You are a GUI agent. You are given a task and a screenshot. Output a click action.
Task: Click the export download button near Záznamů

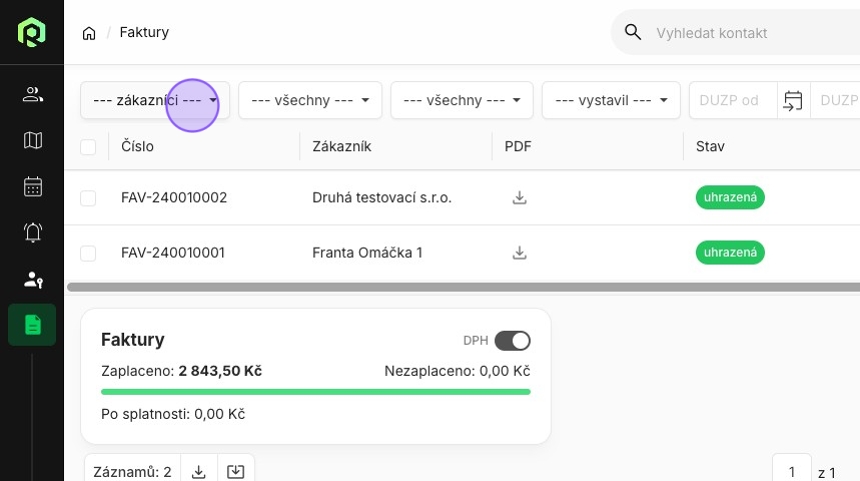(x=198, y=472)
